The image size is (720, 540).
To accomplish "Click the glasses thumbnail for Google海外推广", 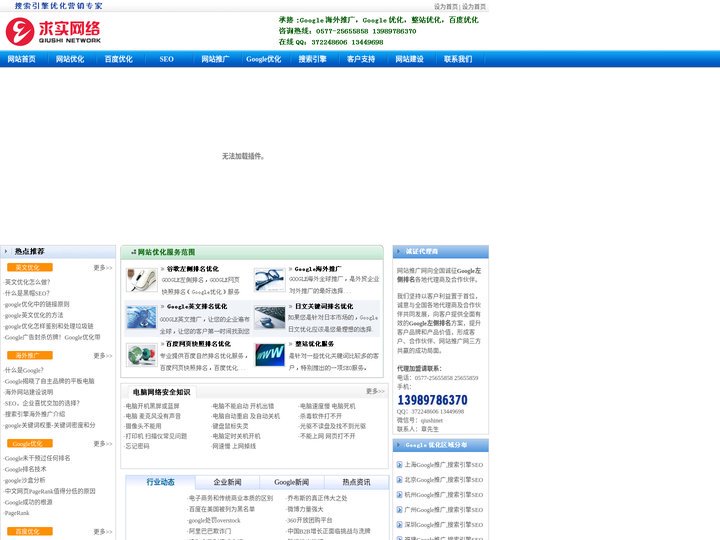I will tap(269, 280).
